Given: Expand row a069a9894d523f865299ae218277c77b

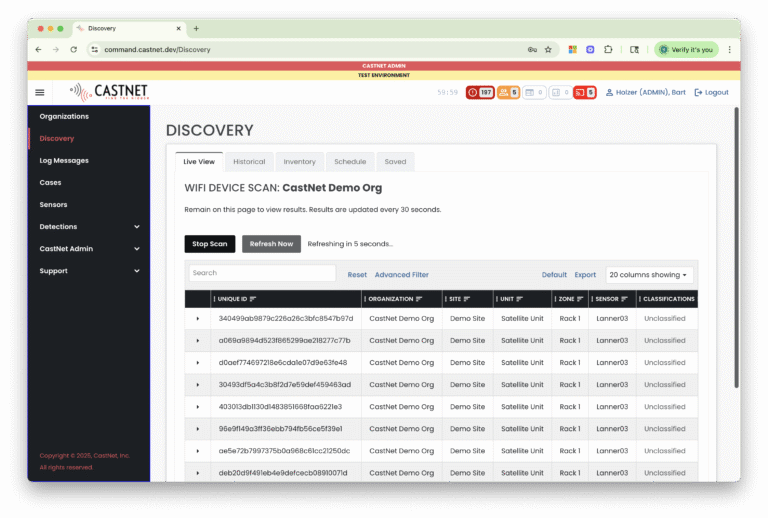Looking at the screenshot, I should coord(197,341).
